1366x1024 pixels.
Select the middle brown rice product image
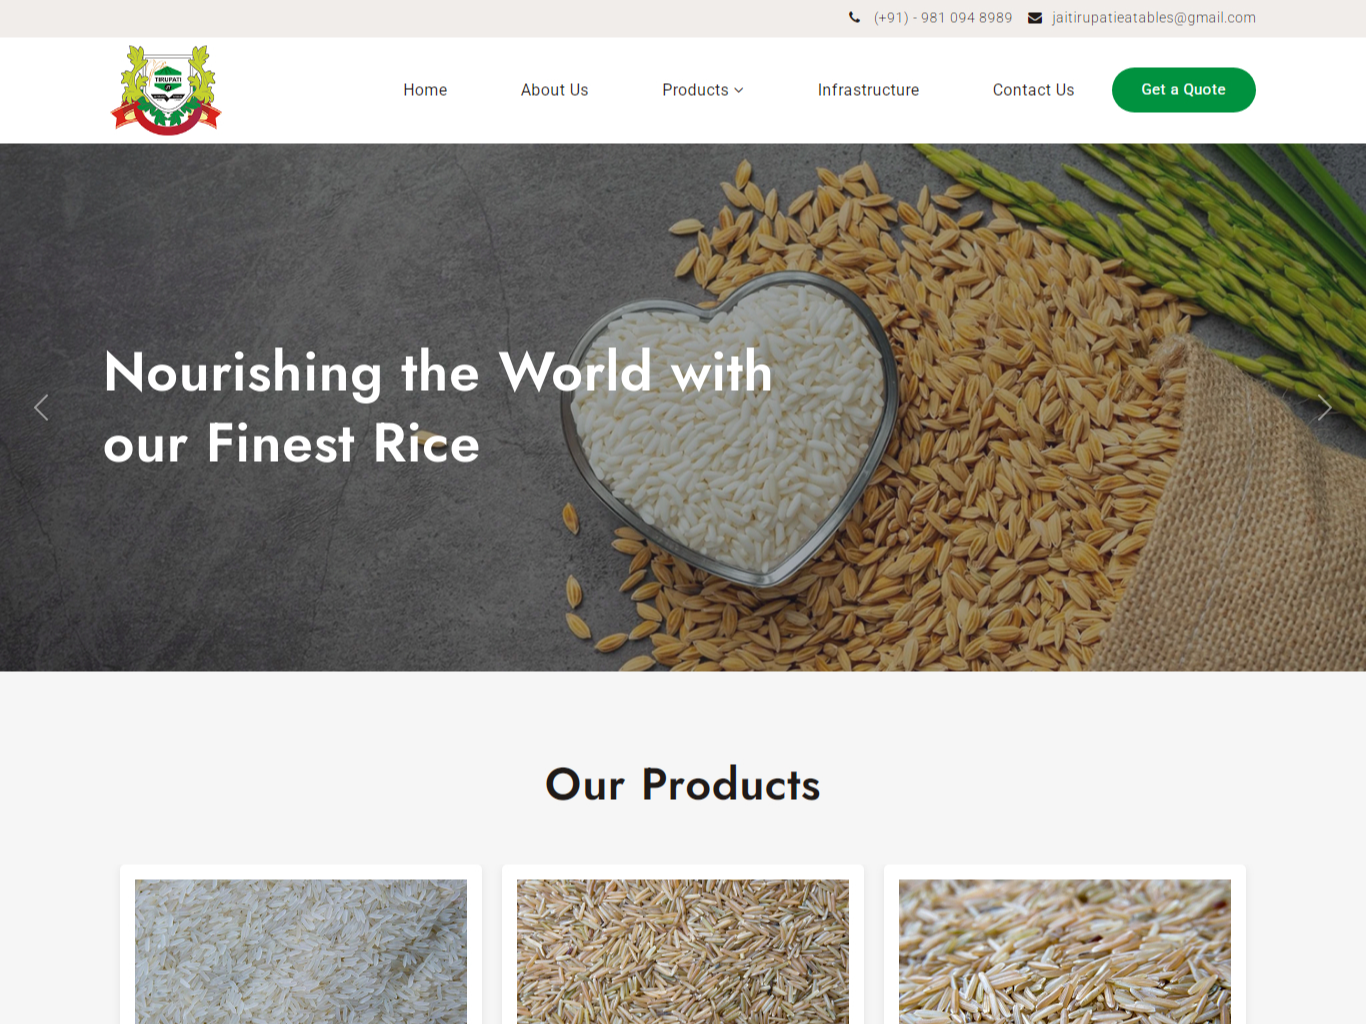pos(683,951)
